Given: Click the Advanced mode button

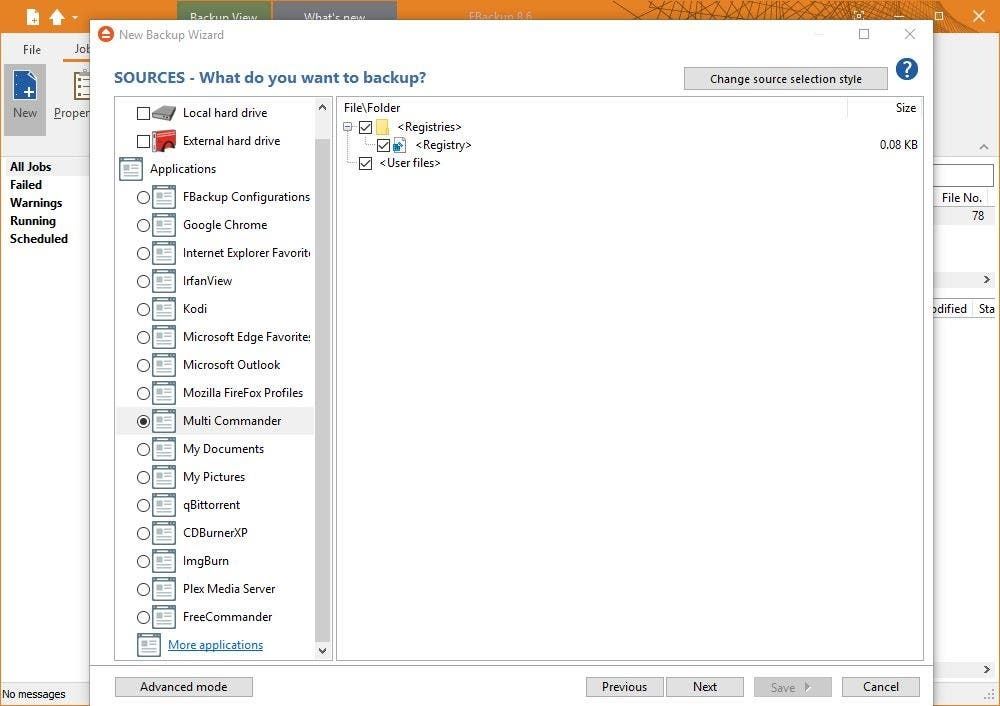Looking at the screenshot, I should 184,687.
